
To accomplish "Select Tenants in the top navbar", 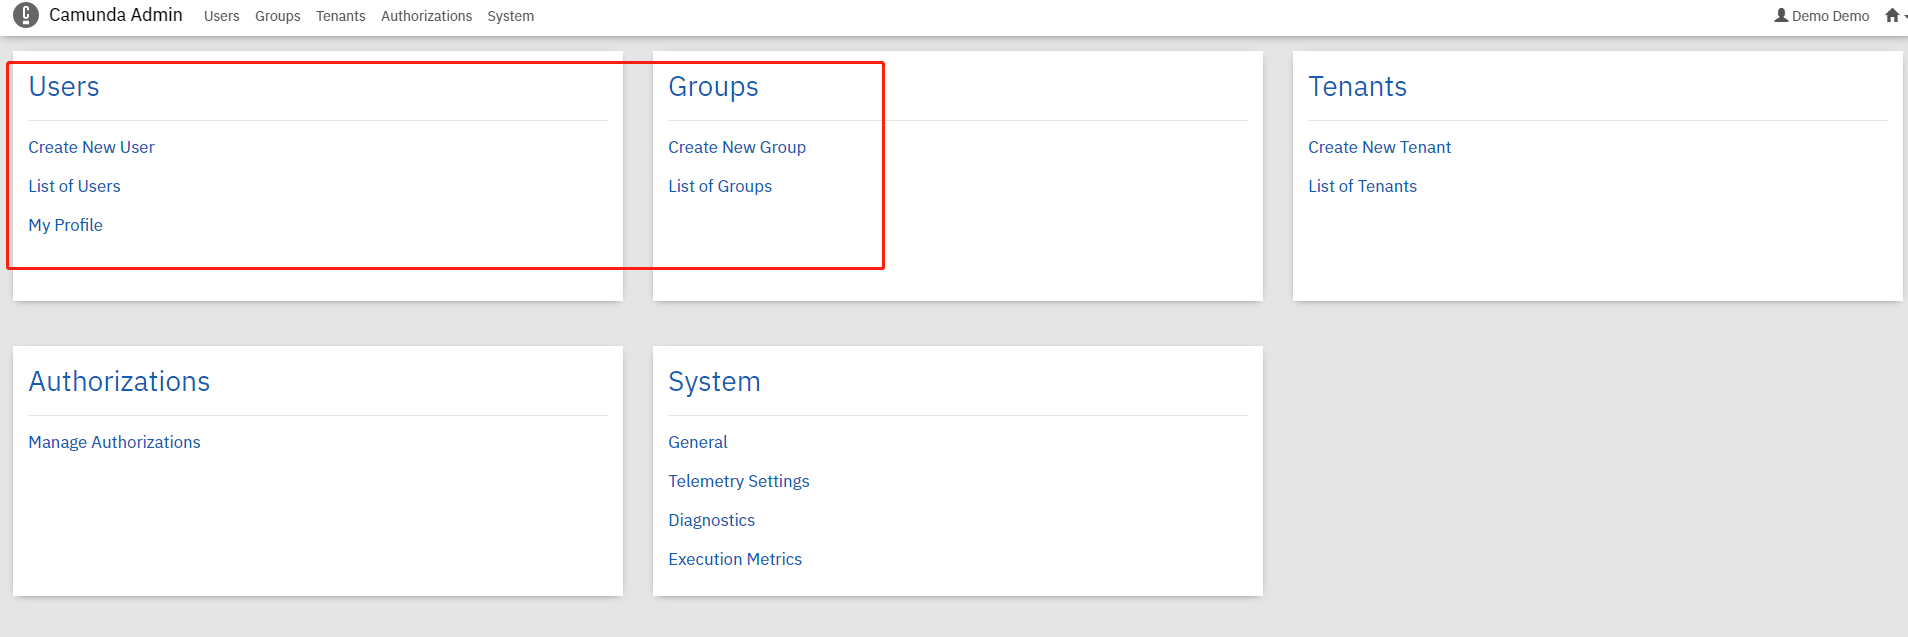I will (340, 16).
